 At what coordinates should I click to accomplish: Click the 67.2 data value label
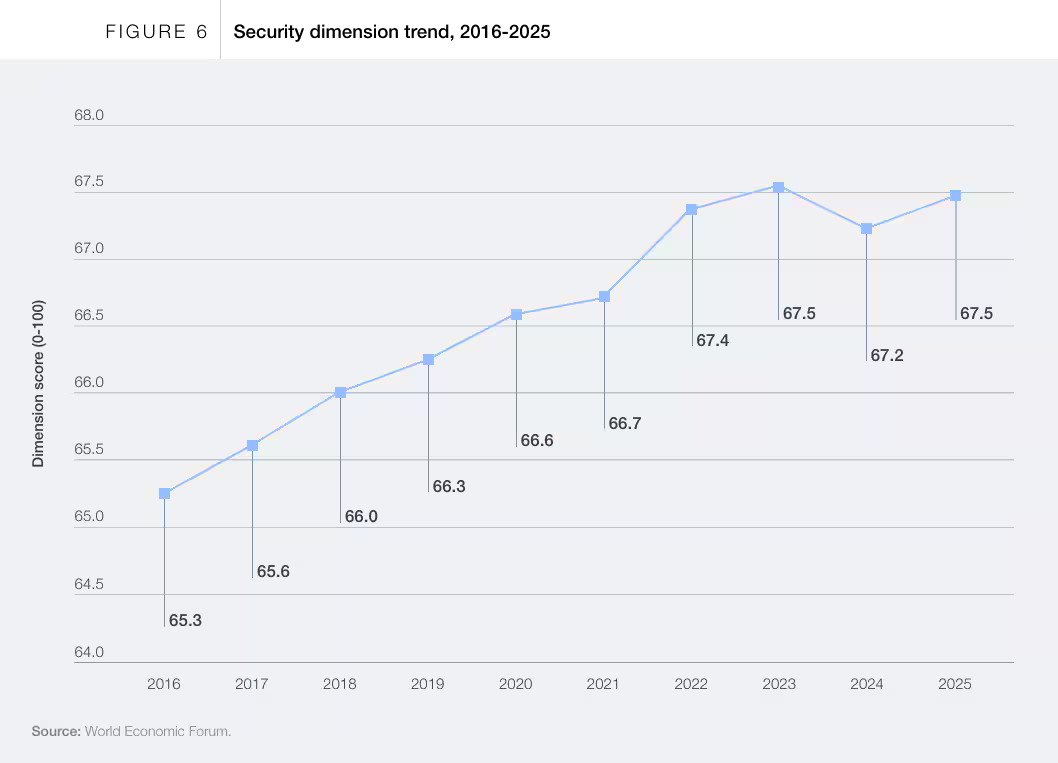[886, 355]
